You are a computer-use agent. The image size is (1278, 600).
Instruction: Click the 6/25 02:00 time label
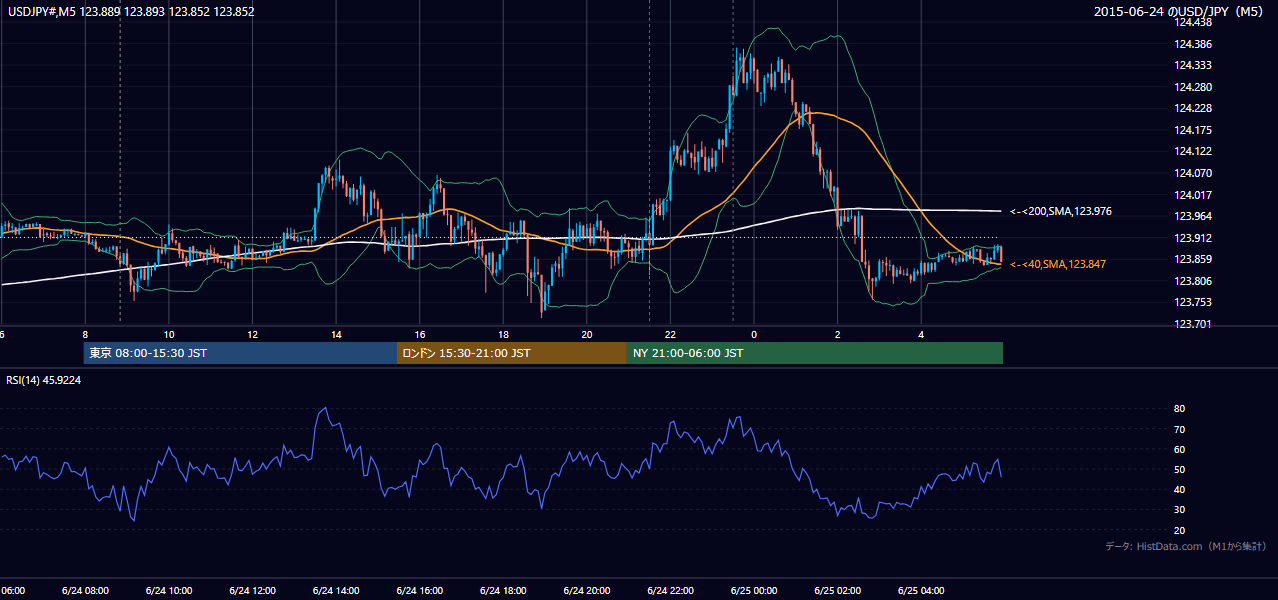(x=837, y=590)
